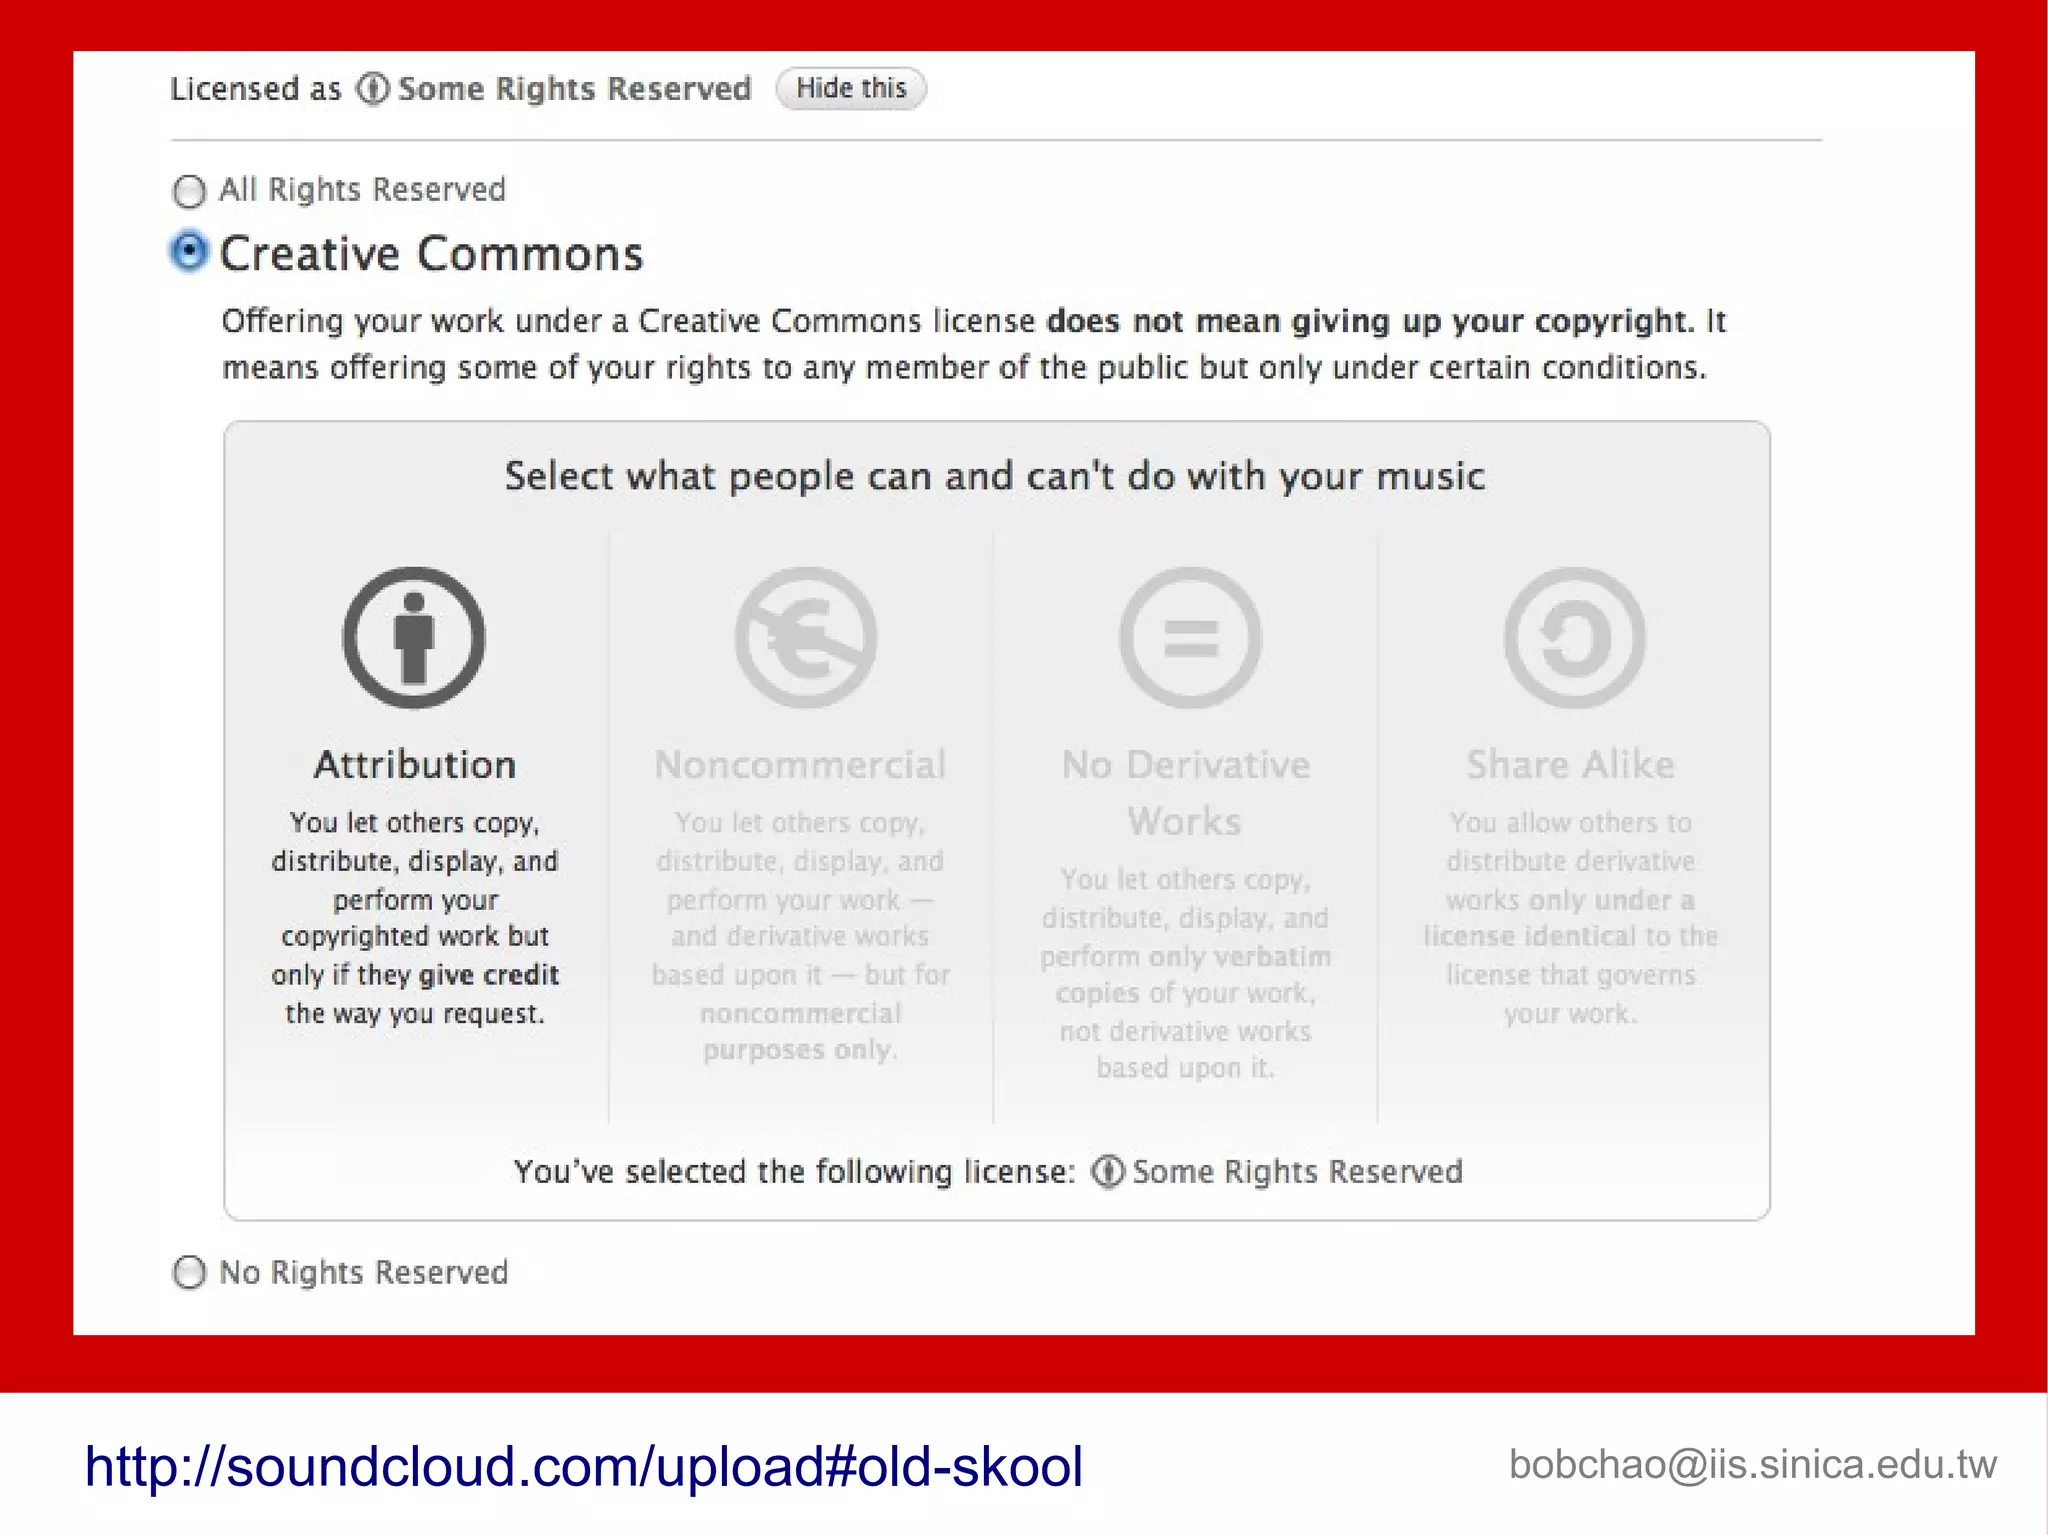Click attribution icon in selected license summary

coord(1108,1171)
